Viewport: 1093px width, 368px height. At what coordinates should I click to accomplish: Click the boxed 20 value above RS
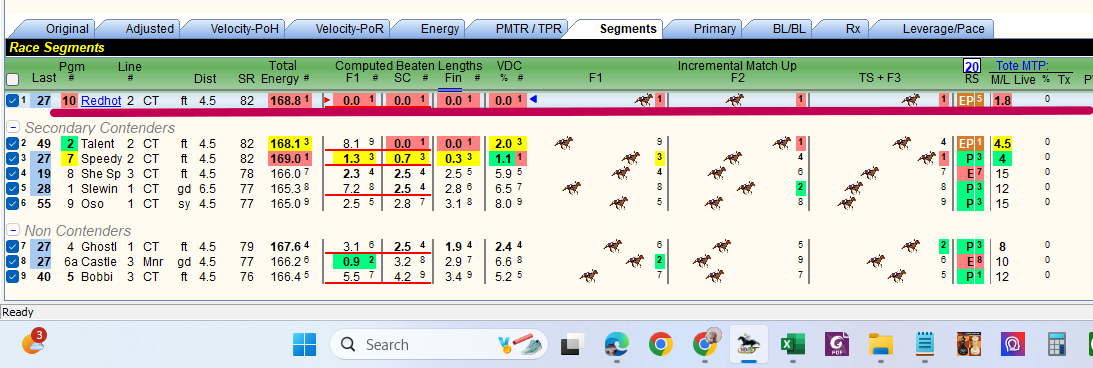point(972,66)
